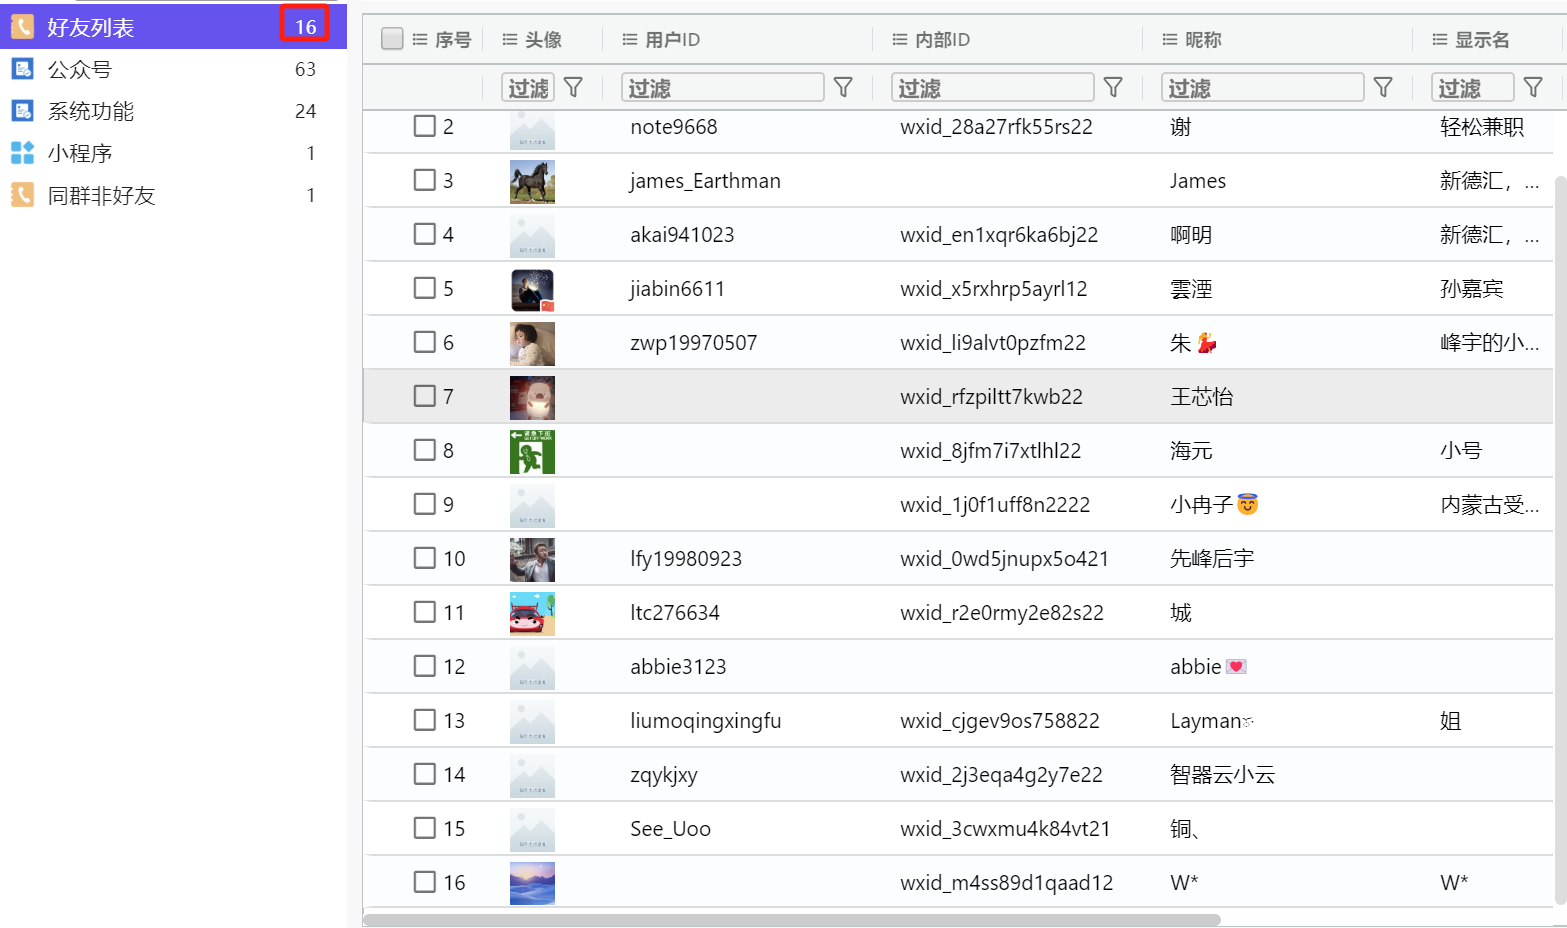The height and width of the screenshot is (928, 1567).
Task: Click the red car avatar of ltc276634
Action: click(532, 614)
